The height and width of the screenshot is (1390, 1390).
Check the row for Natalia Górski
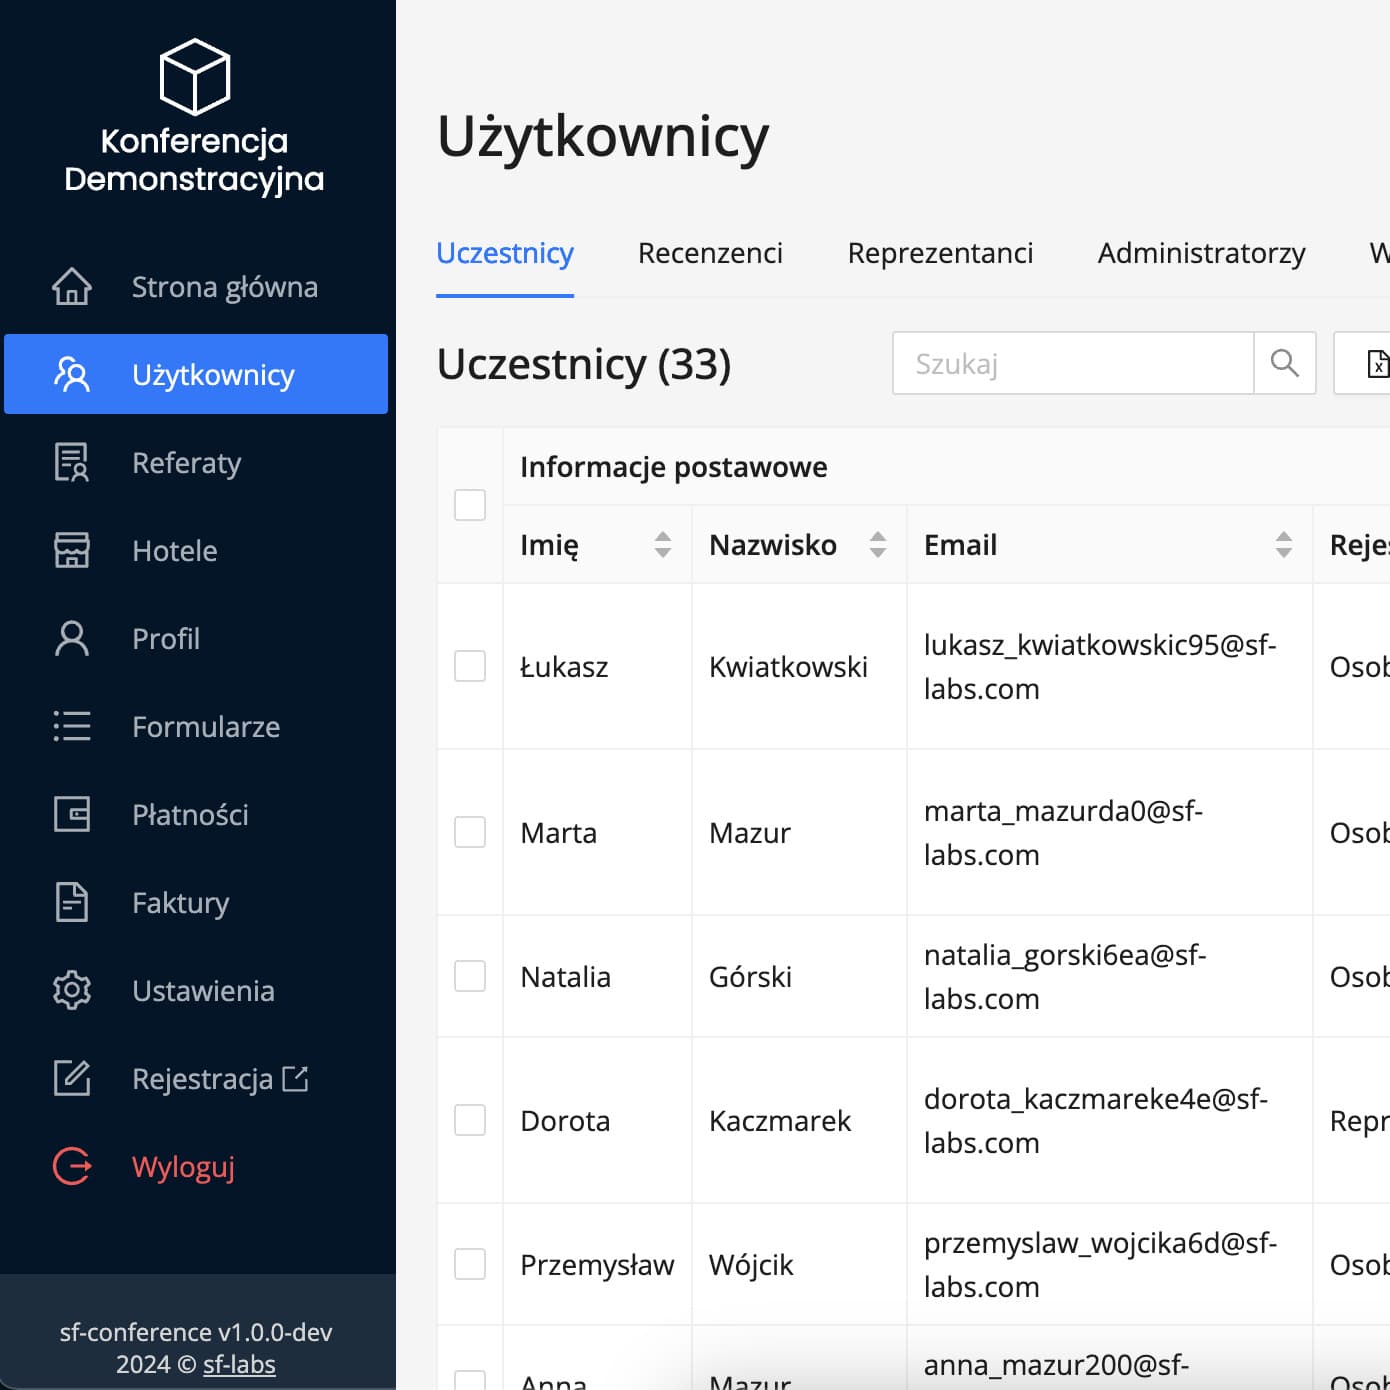coord(470,976)
